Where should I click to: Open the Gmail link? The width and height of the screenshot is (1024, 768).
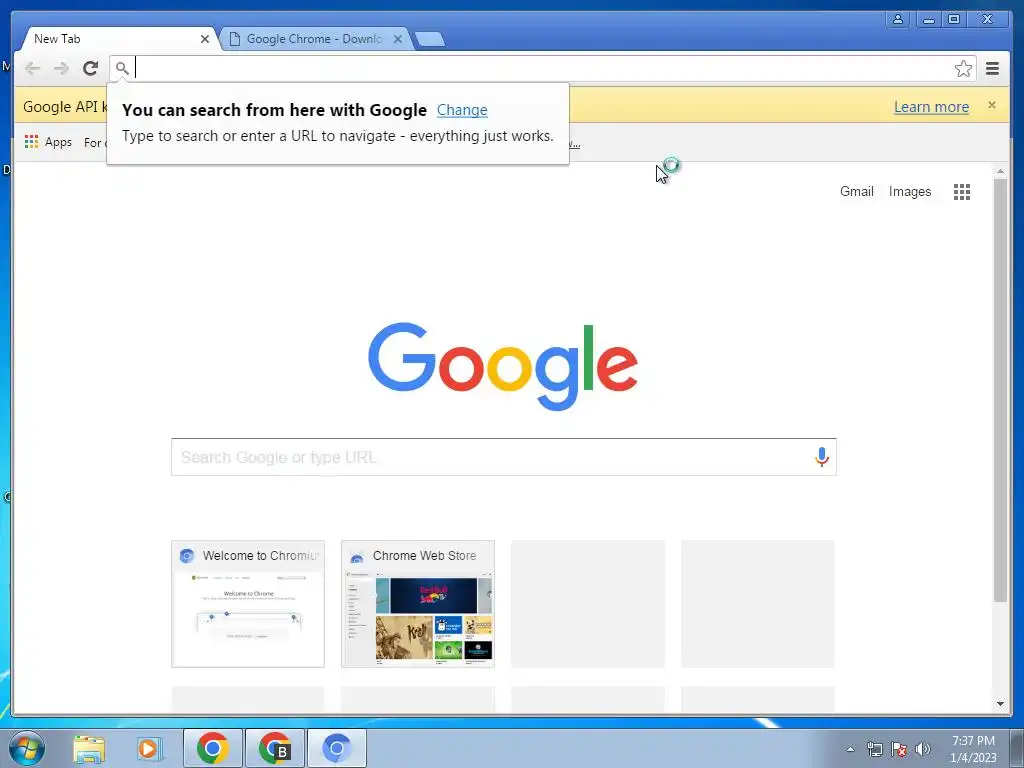(856, 191)
